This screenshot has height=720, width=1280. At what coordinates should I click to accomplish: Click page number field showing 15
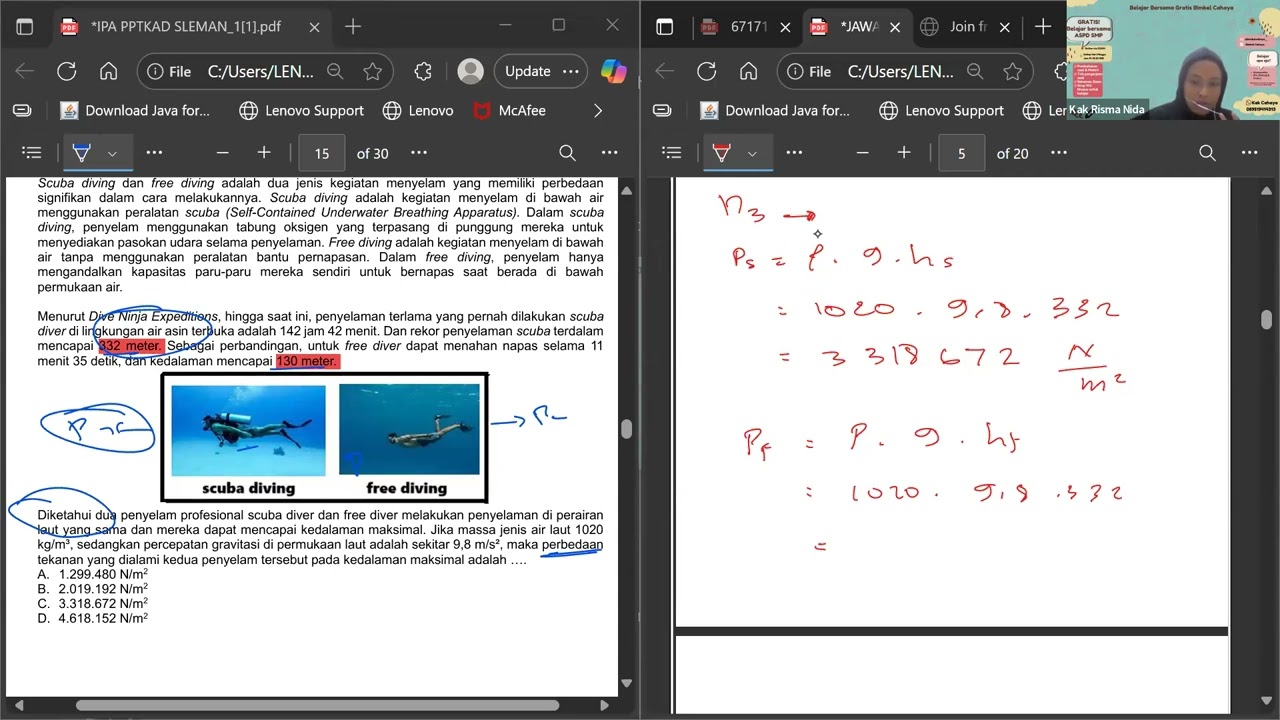click(x=321, y=153)
